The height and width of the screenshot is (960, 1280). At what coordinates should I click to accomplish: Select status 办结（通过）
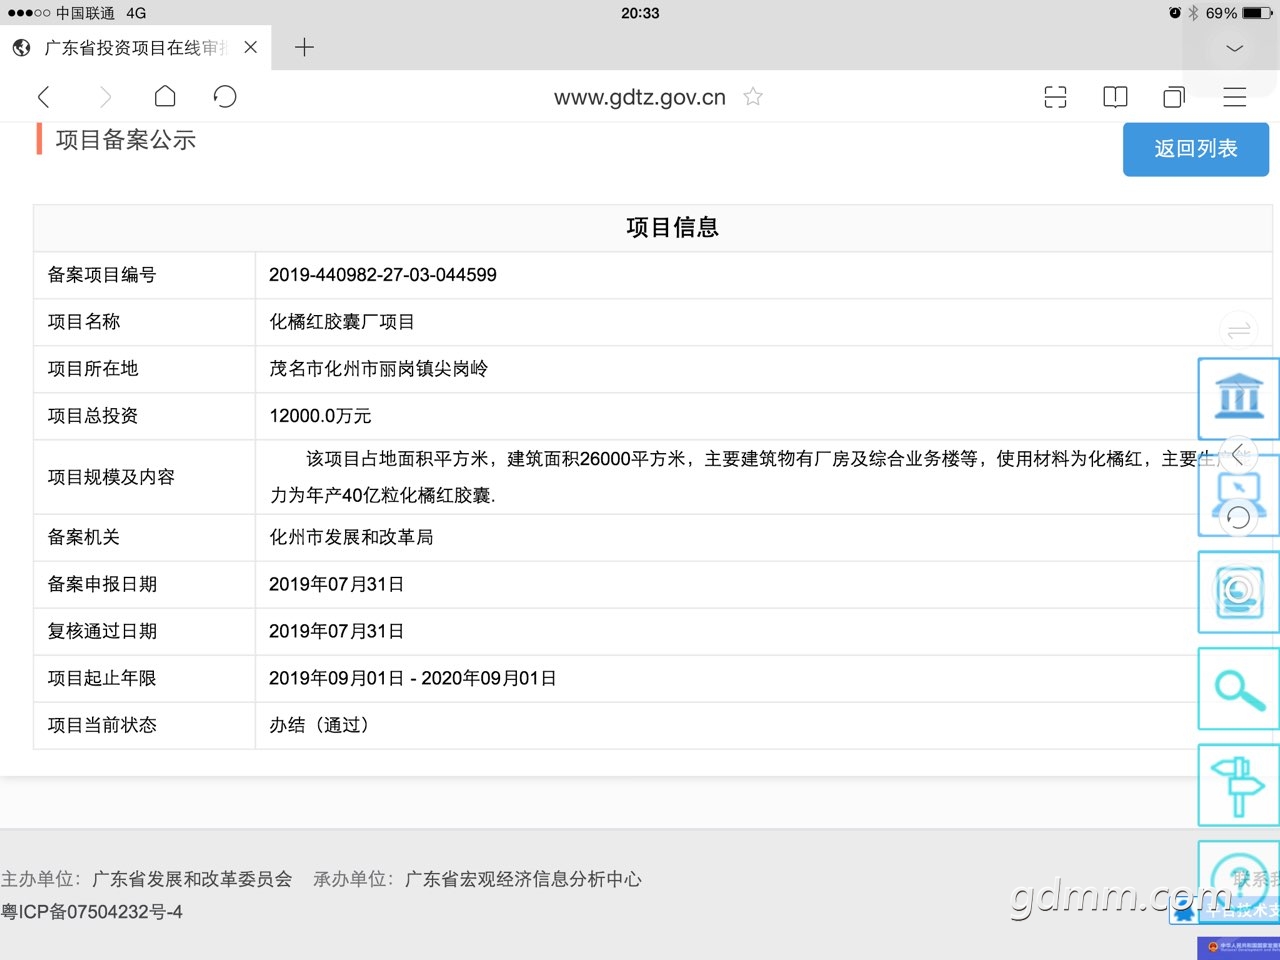coord(322,725)
